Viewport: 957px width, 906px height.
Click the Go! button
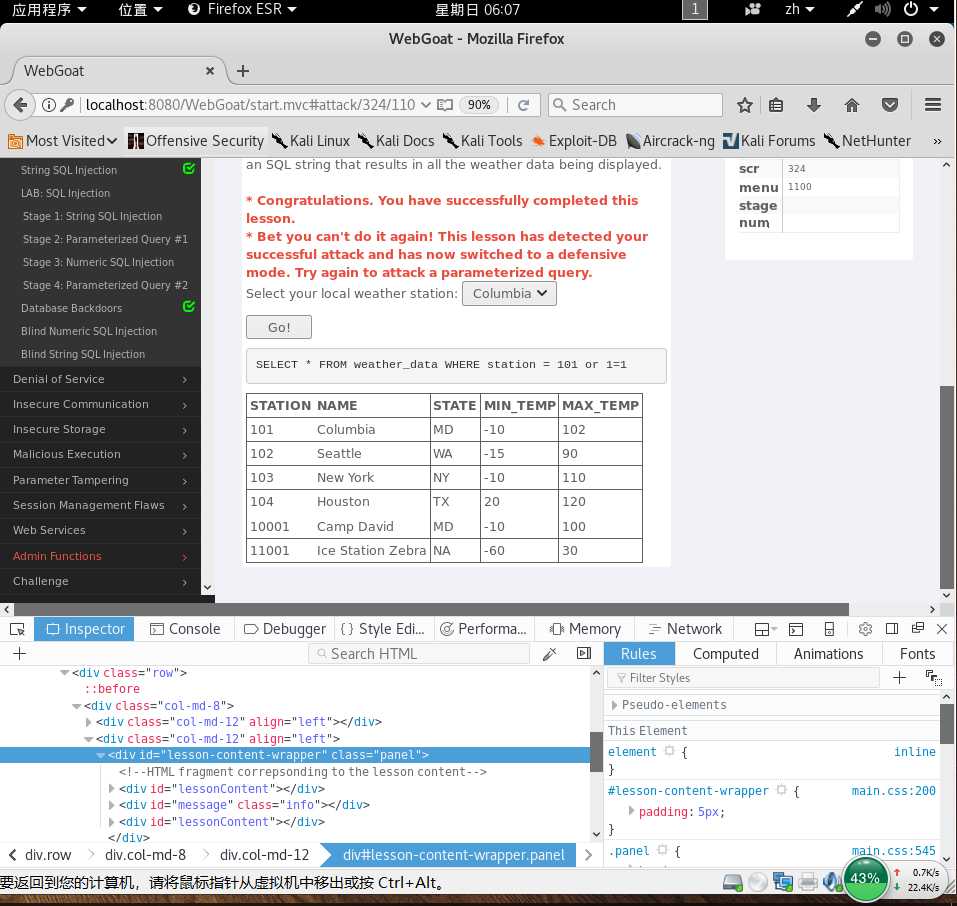(x=279, y=327)
